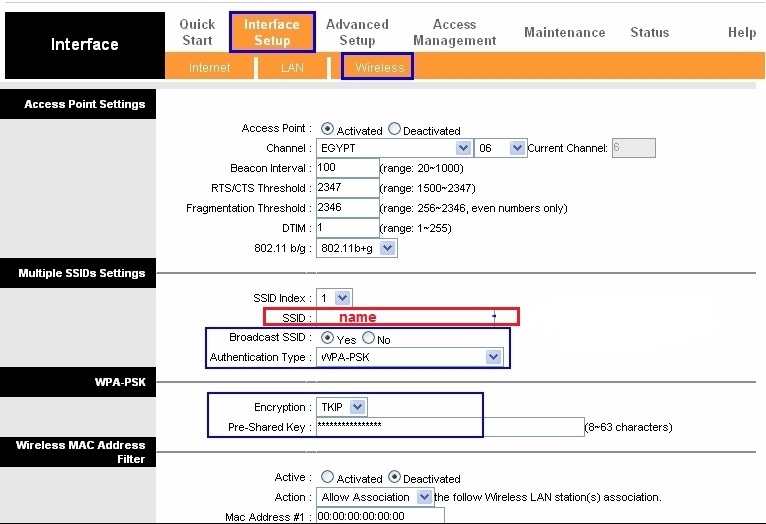Click the Current Channel field

tap(634, 148)
